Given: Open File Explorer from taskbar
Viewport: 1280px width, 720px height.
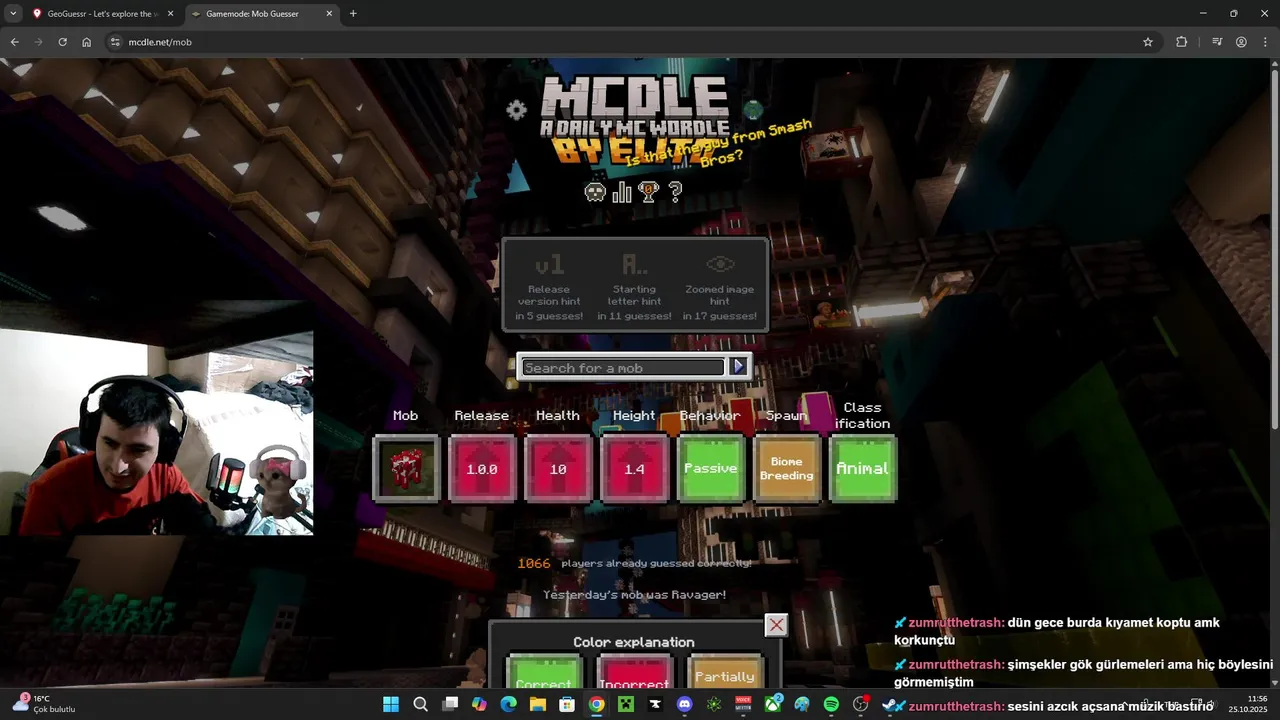Looking at the screenshot, I should point(538,704).
